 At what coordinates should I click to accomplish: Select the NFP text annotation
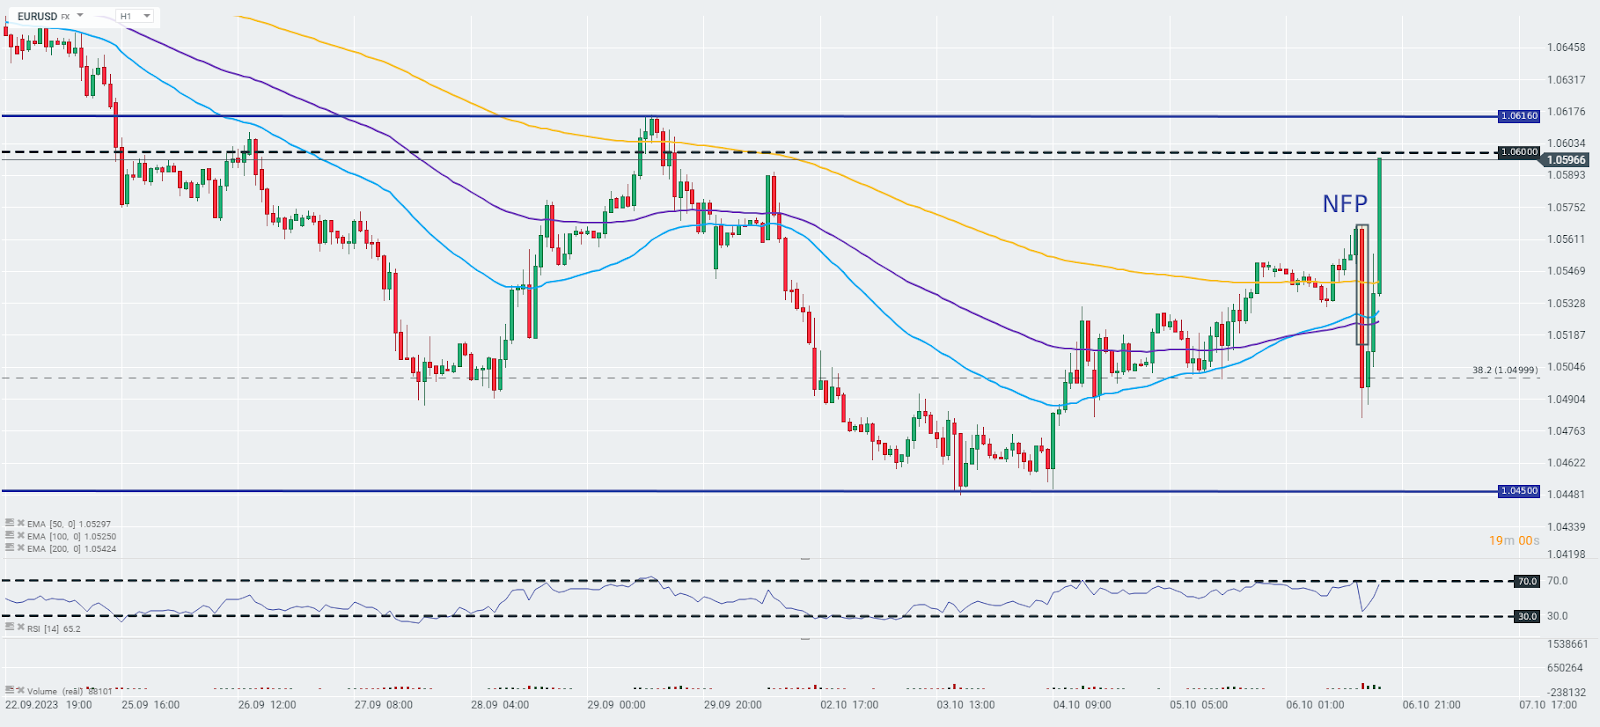[1345, 204]
